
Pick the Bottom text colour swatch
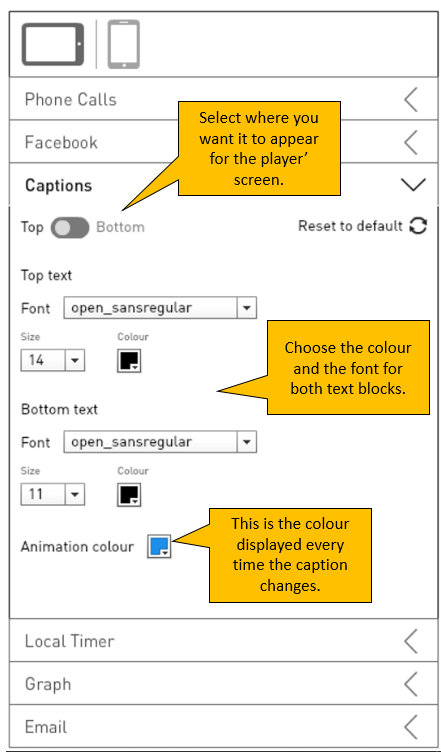(129, 495)
